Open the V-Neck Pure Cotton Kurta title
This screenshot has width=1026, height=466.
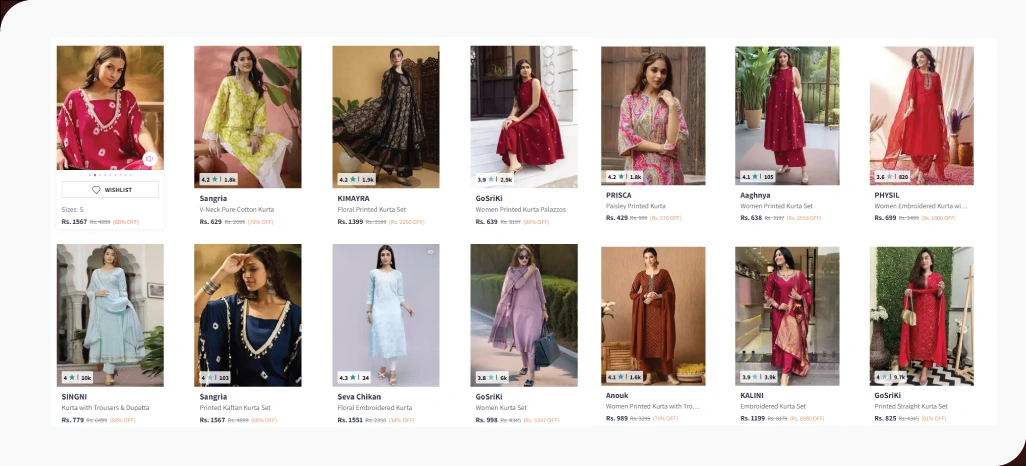click(x=237, y=210)
